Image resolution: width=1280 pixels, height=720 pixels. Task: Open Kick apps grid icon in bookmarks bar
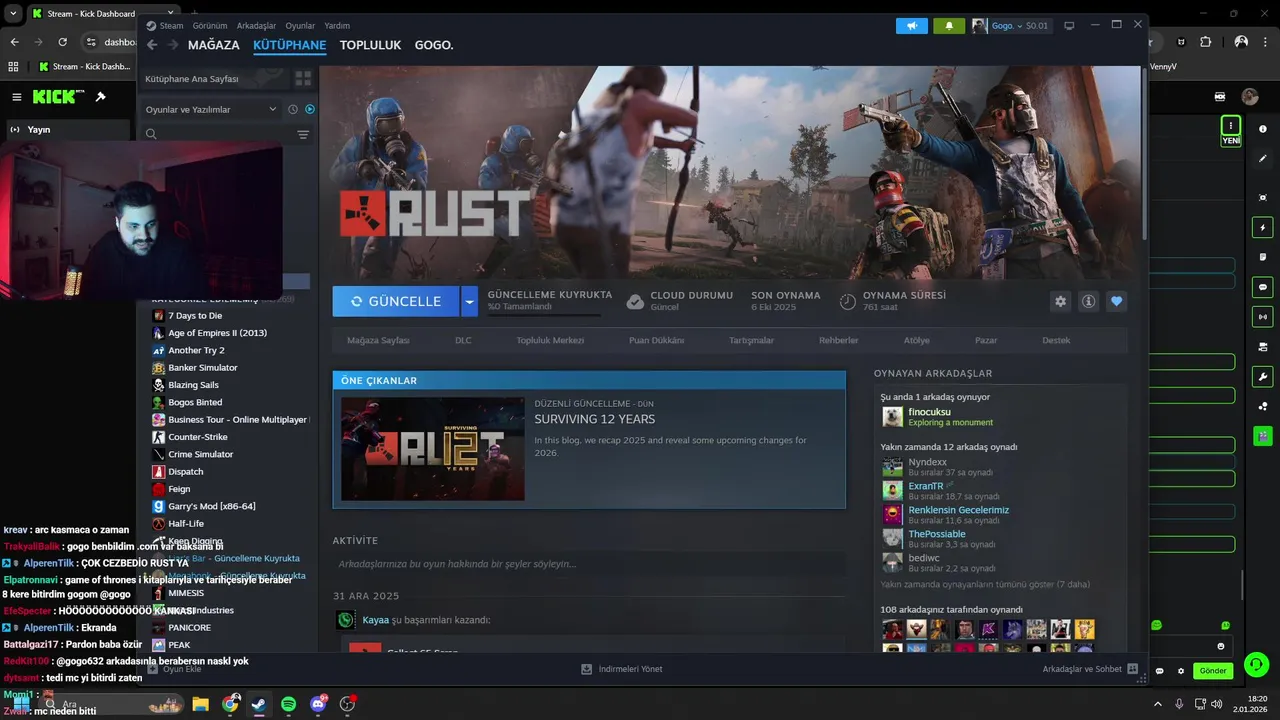tap(13, 67)
